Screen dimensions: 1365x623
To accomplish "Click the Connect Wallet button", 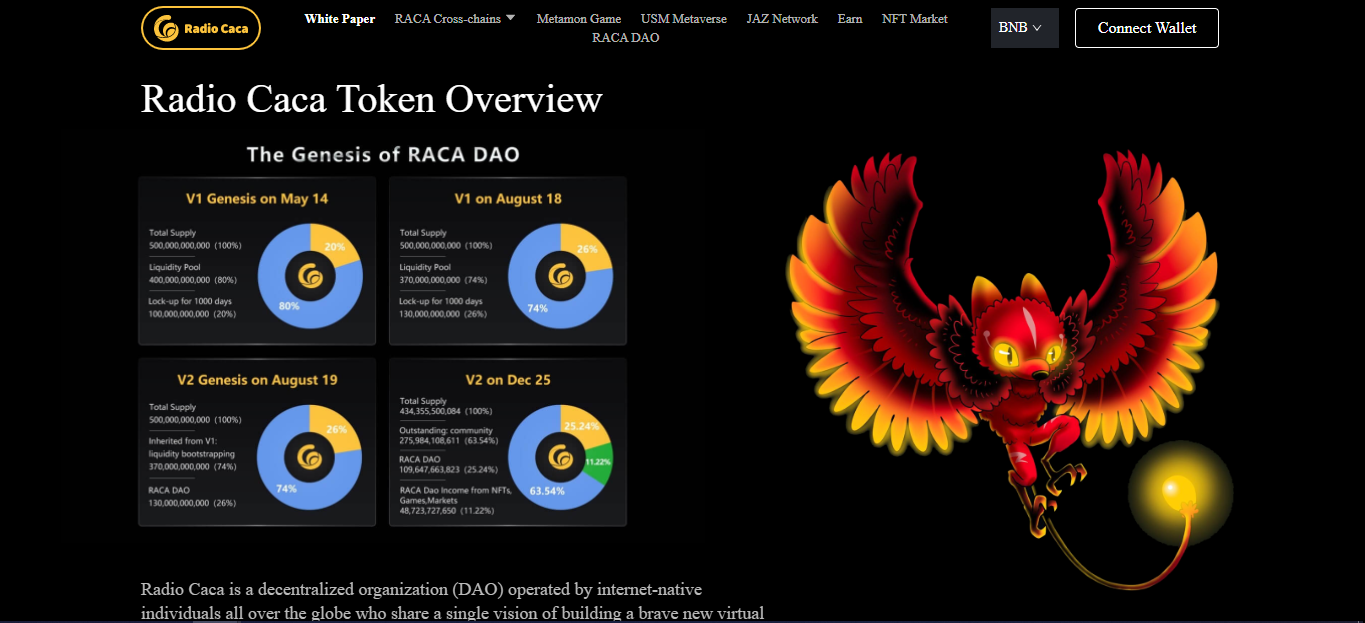I will tap(1147, 28).
